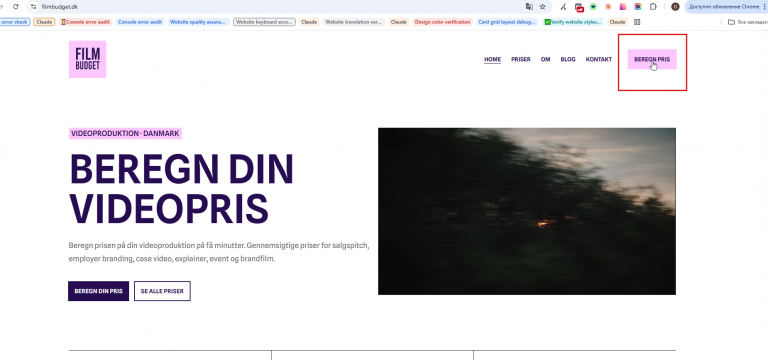Open the orange Claude starburst extension

[x=608, y=7]
